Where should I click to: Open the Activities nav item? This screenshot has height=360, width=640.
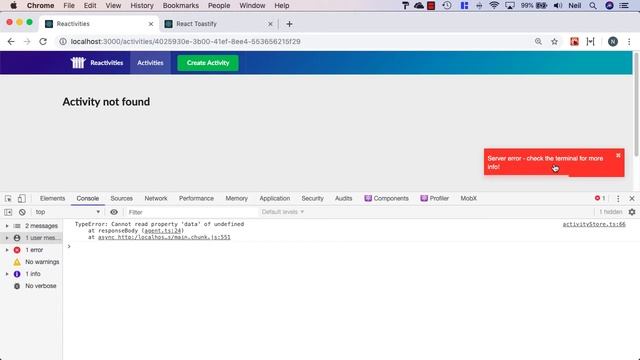(x=150, y=63)
